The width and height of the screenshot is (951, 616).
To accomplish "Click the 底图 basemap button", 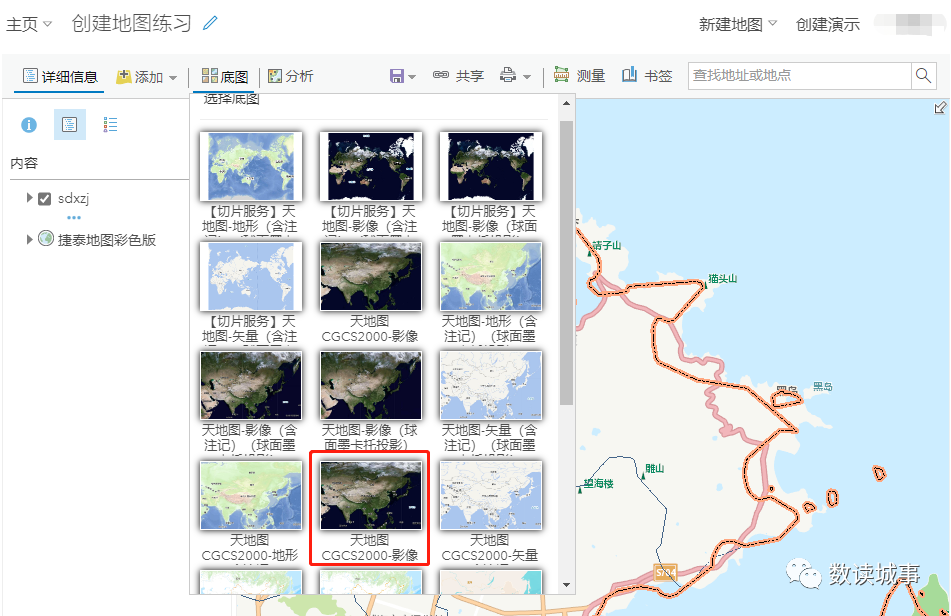I will [x=225, y=76].
